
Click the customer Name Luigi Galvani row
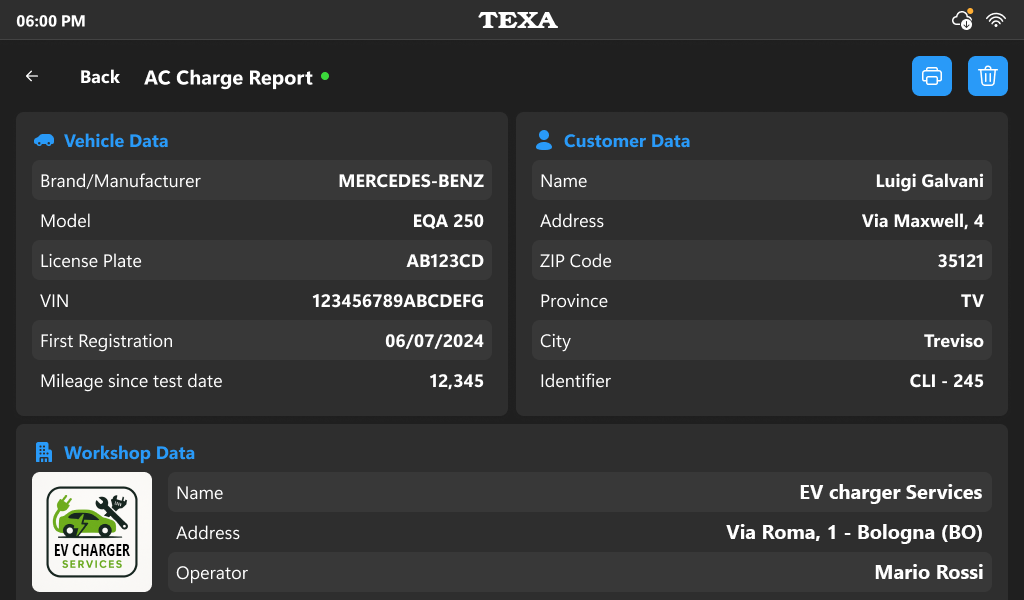(762, 181)
